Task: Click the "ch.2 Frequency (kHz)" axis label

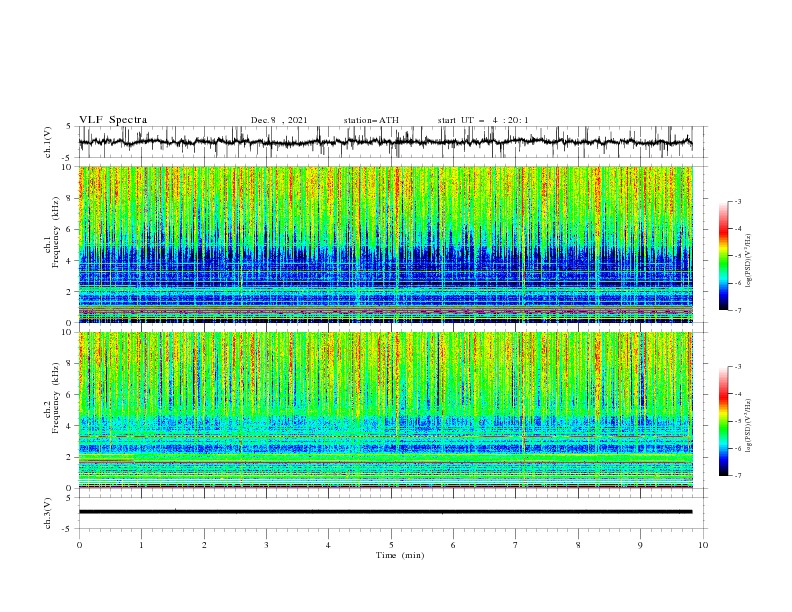Action: pyautogui.click(x=52, y=397)
